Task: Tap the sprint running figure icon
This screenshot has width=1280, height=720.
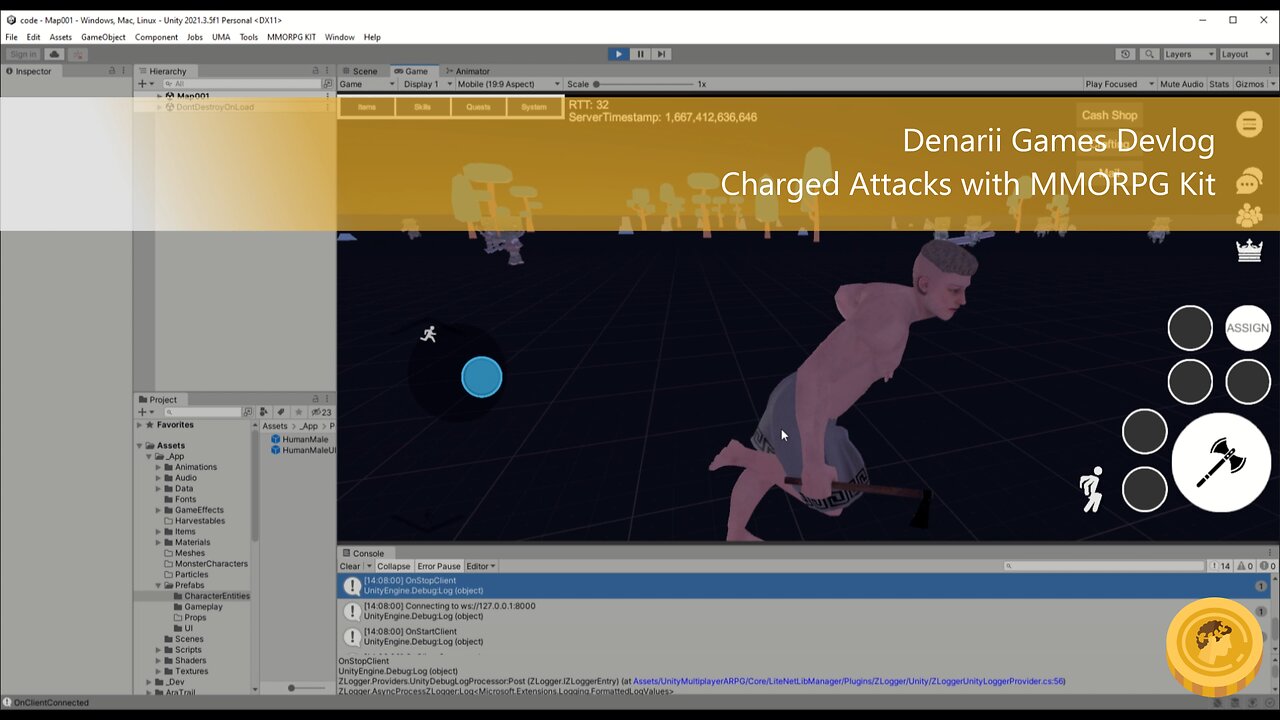Action: click(x=429, y=334)
